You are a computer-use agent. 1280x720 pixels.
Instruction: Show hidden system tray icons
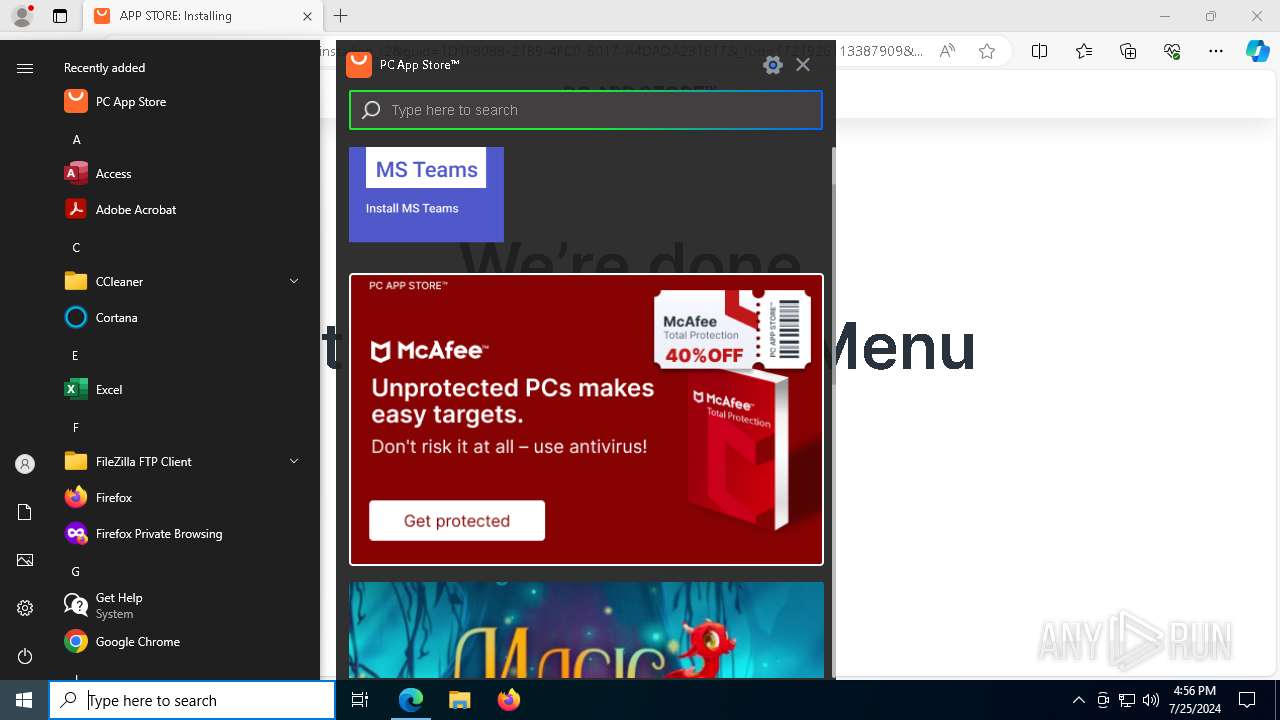pyautogui.click(x=1078, y=700)
